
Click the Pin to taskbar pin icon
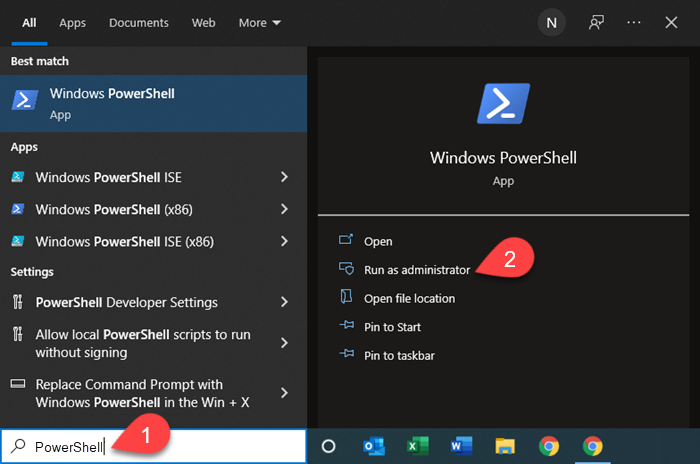point(346,354)
